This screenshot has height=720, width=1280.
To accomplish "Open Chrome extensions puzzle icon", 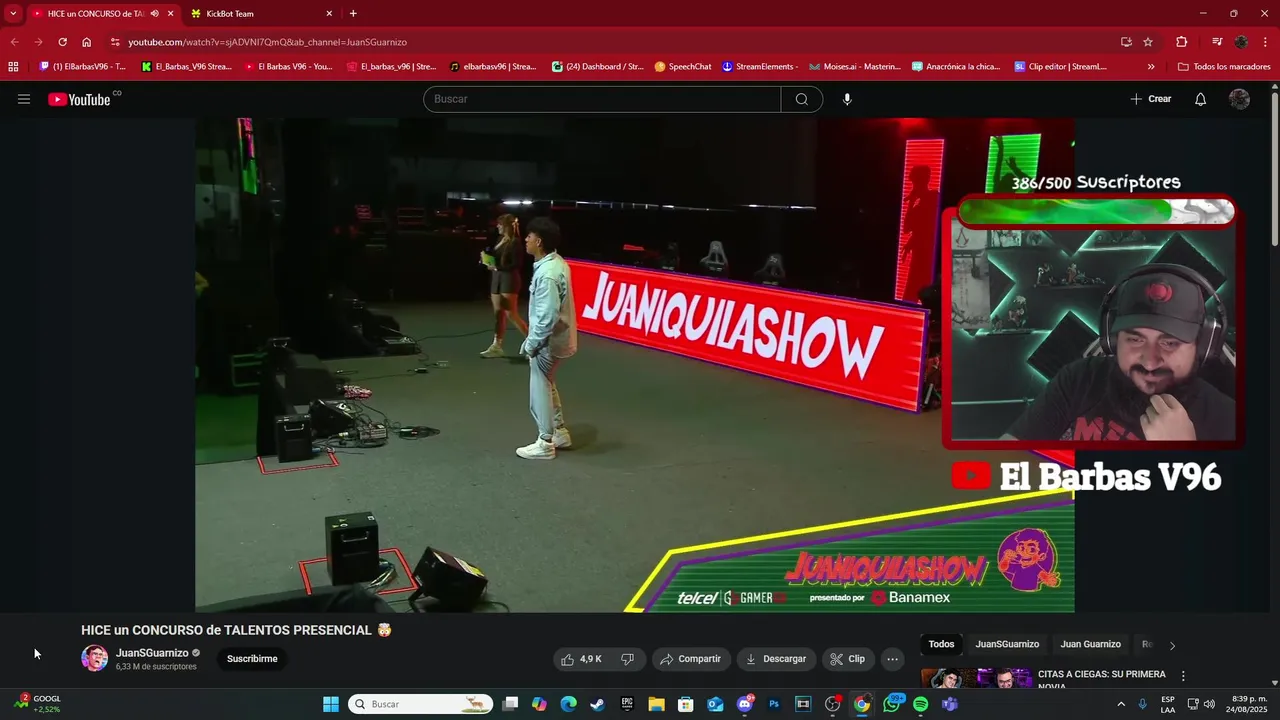I will pos(1181,42).
